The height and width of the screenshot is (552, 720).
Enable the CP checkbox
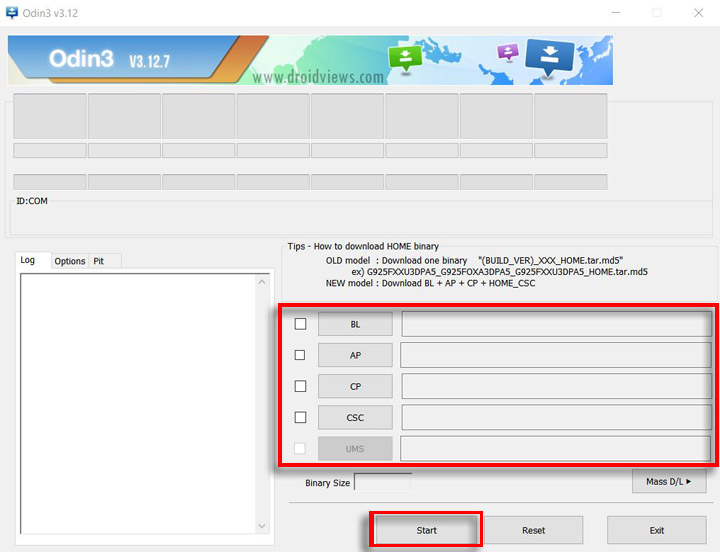[300, 386]
